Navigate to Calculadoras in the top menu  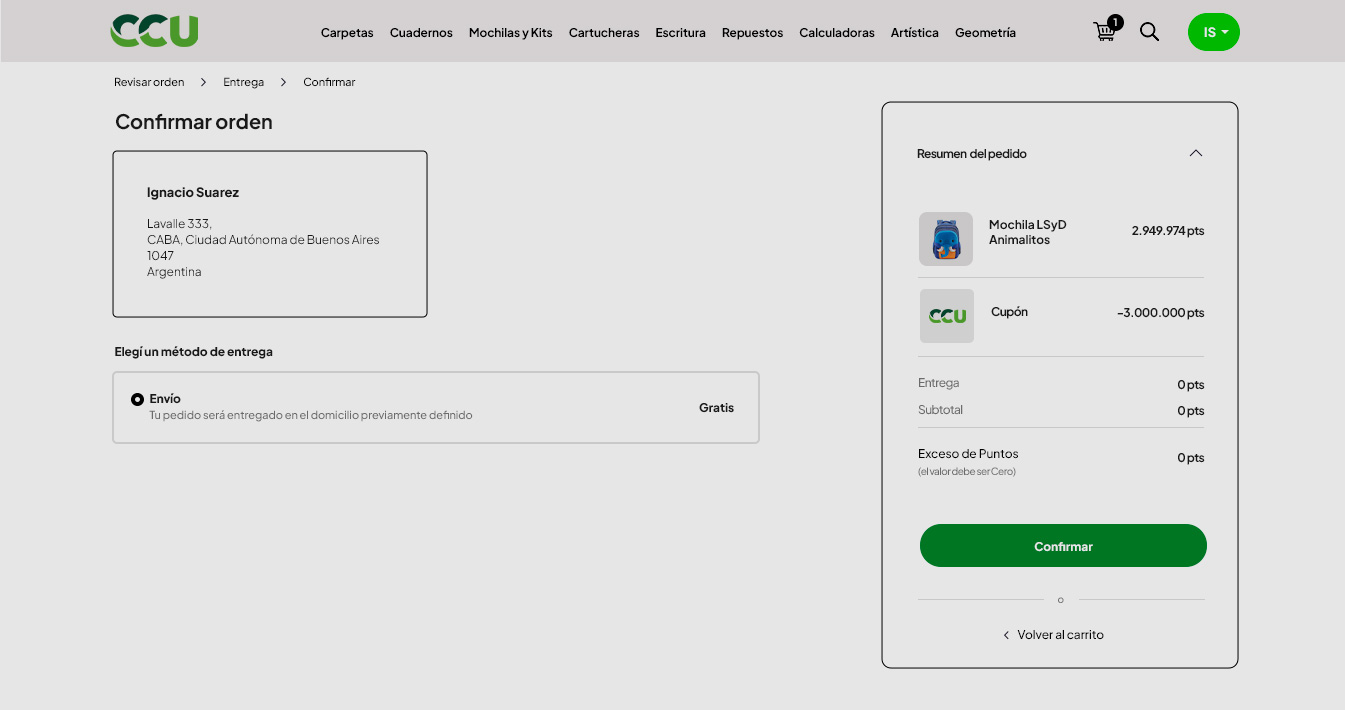(836, 33)
